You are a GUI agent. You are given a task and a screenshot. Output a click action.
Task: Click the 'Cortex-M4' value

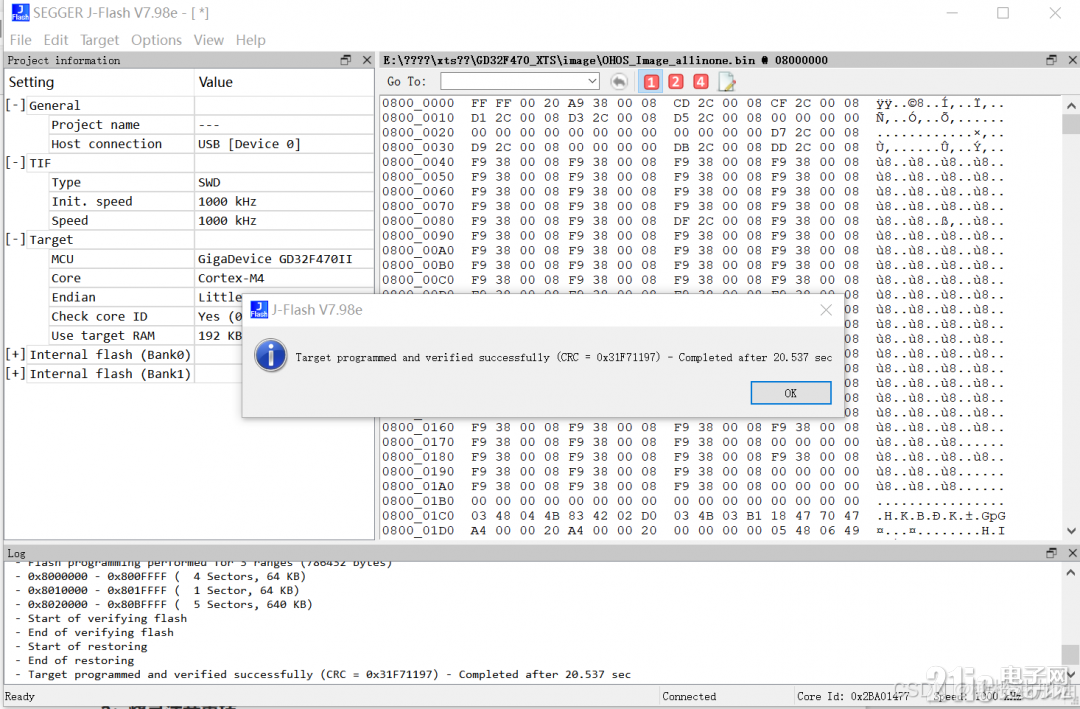point(231,278)
